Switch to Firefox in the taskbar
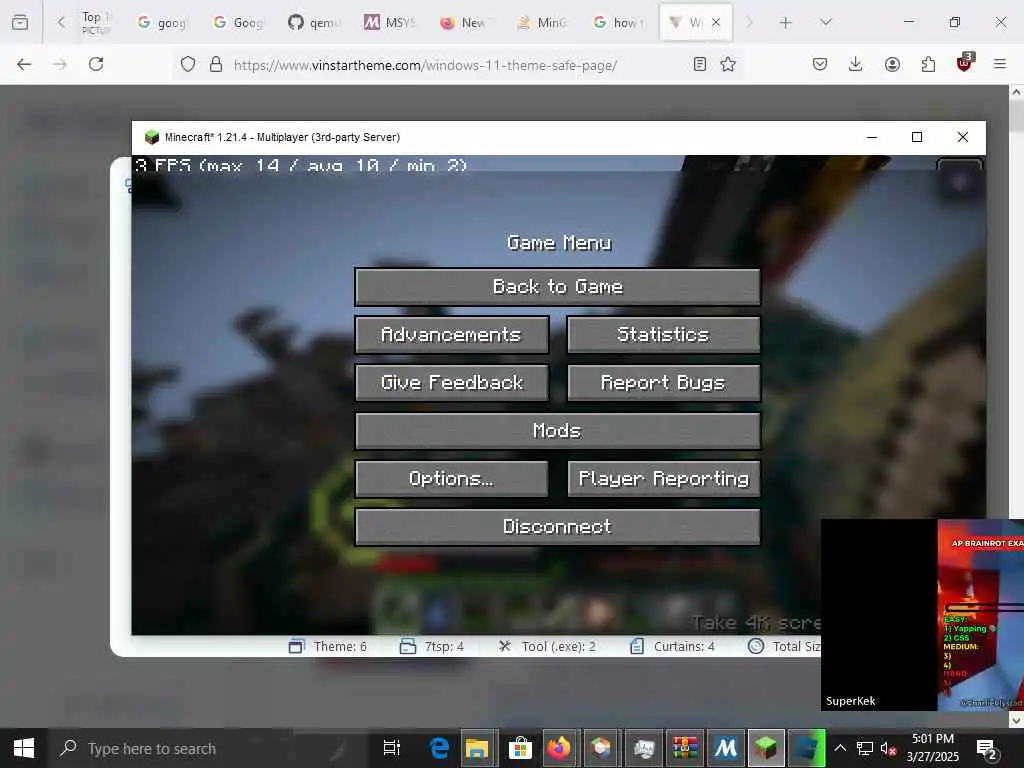The height and width of the screenshot is (768, 1024). (x=559, y=748)
